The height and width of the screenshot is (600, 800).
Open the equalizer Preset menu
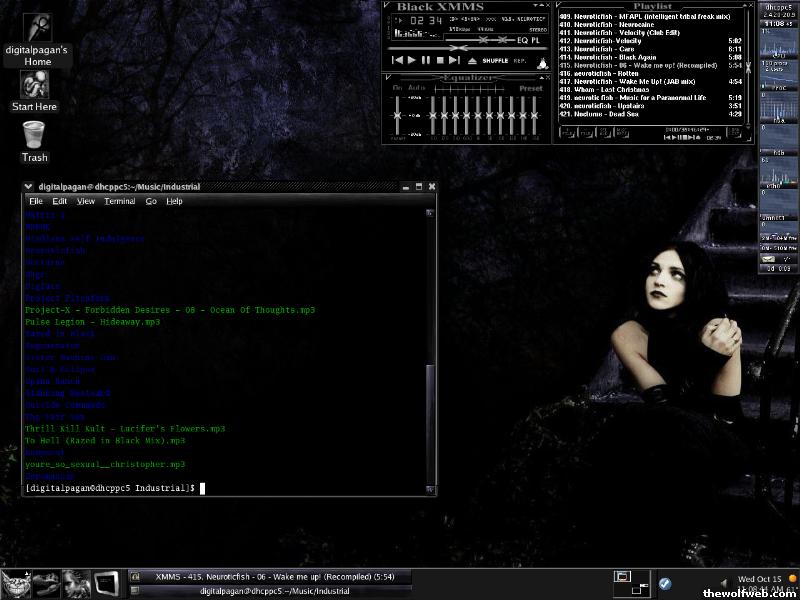pos(531,88)
